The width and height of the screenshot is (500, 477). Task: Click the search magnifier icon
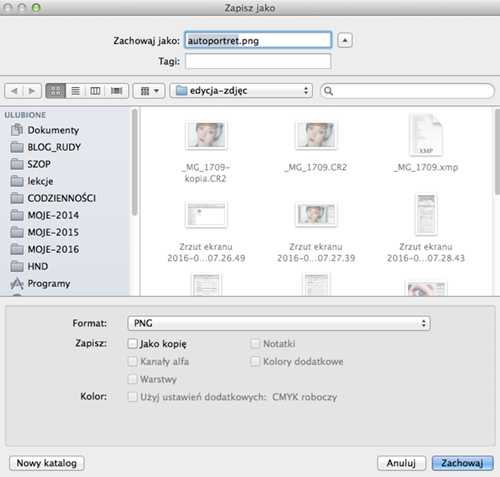point(328,91)
